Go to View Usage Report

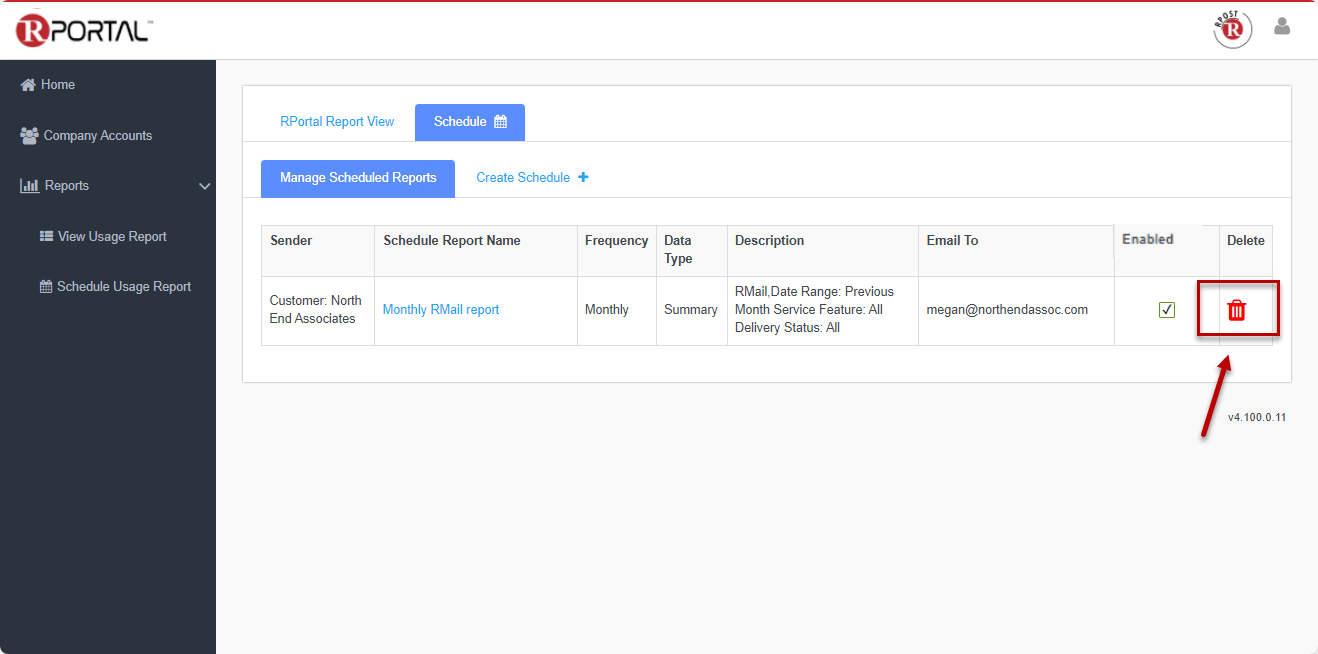[x=112, y=237]
